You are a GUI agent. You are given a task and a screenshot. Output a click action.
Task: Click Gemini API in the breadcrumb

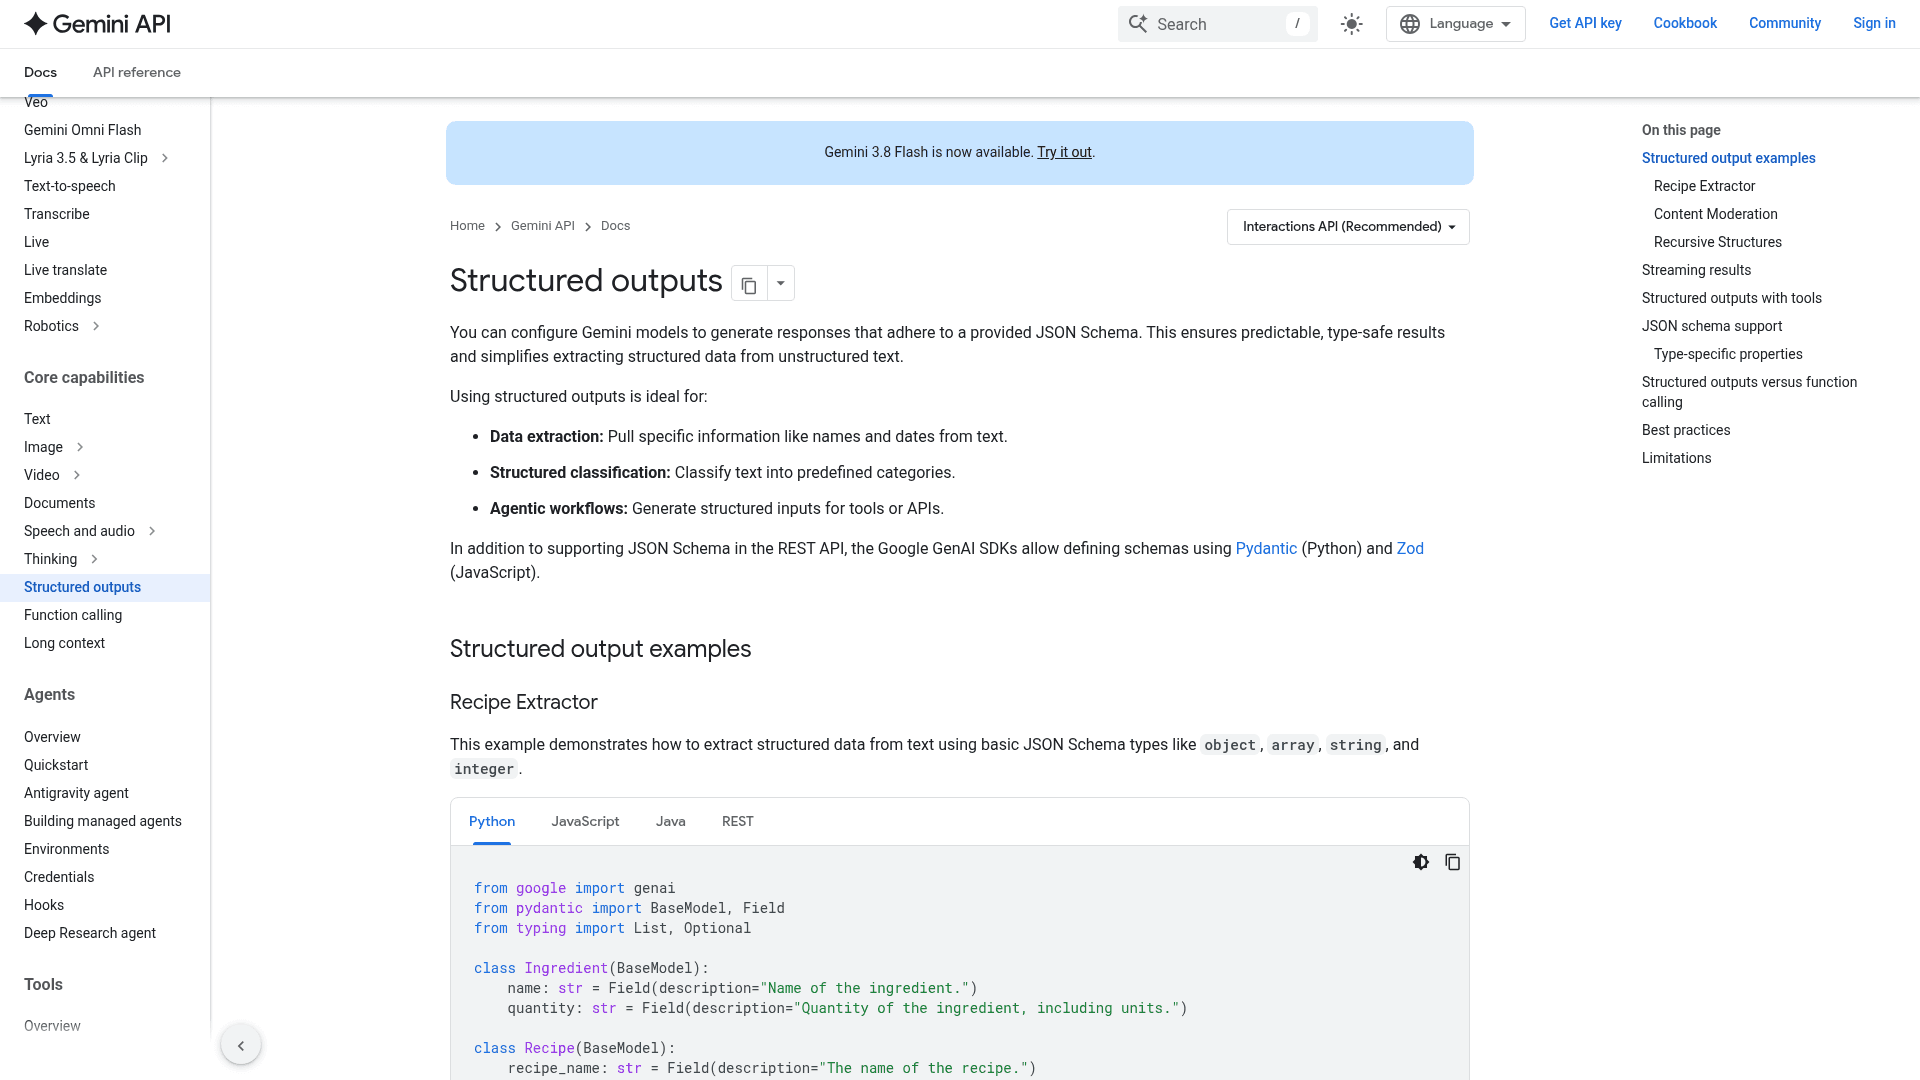coord(543,226)
